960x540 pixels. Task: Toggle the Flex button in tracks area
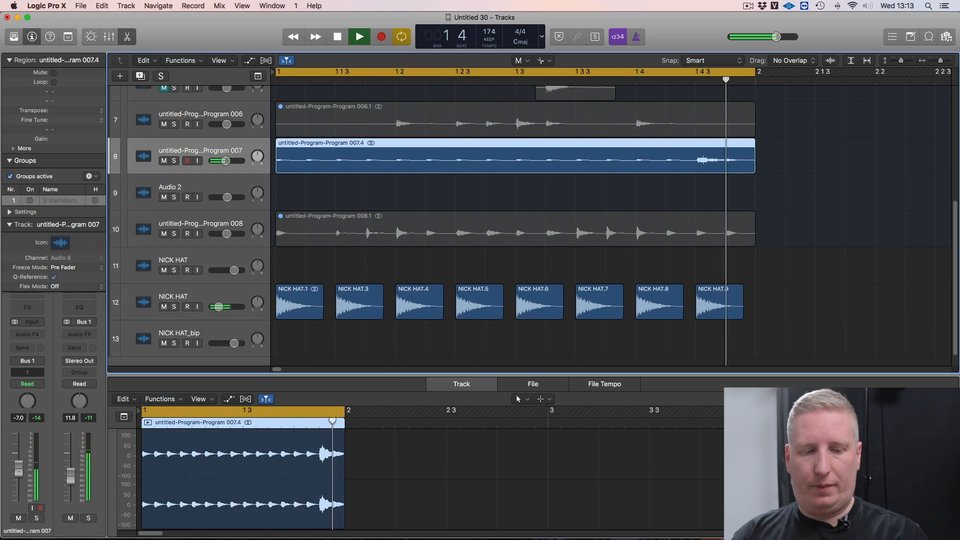click(266, 61)
